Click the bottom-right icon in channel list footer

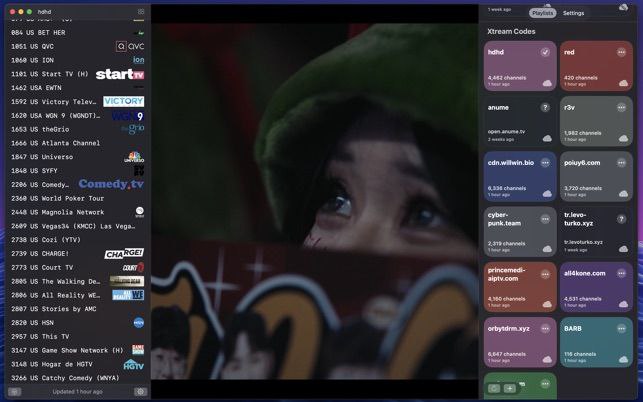pos(140,392)
